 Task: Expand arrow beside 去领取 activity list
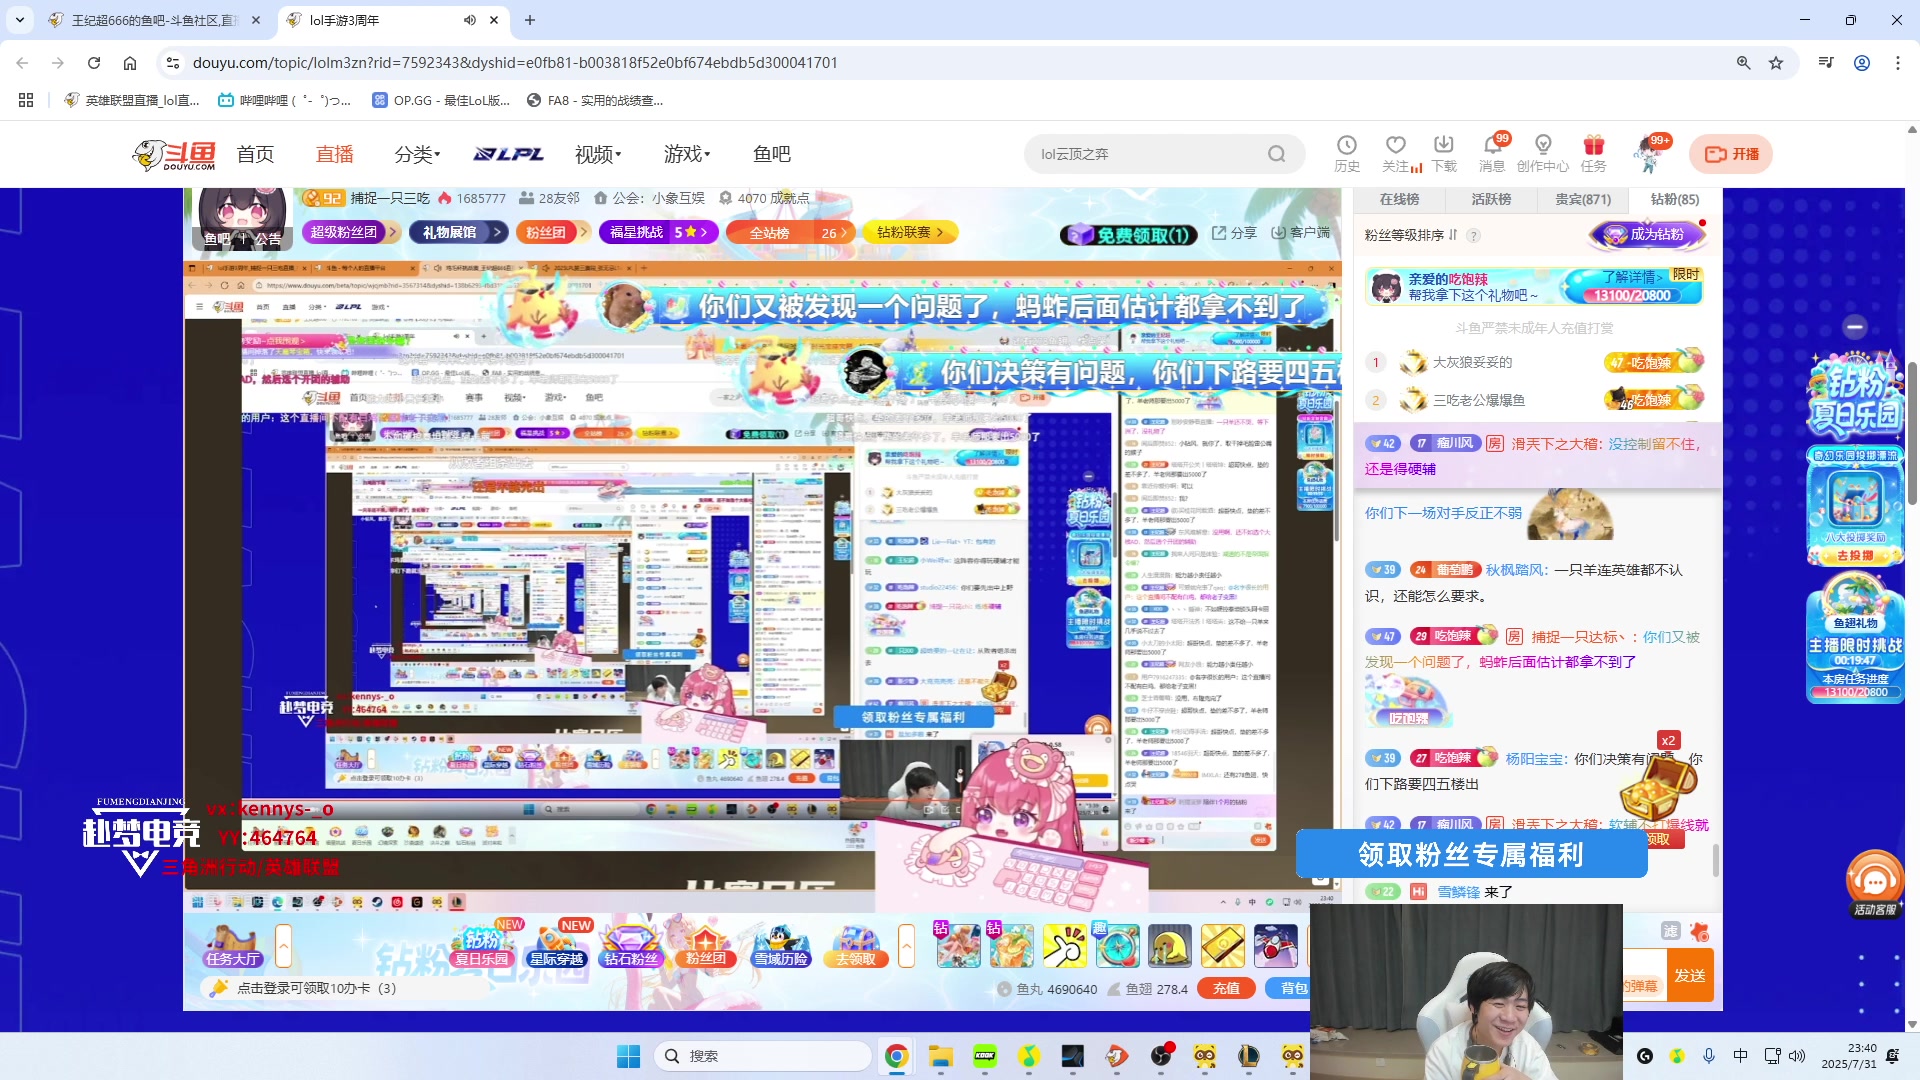point(907,945)
